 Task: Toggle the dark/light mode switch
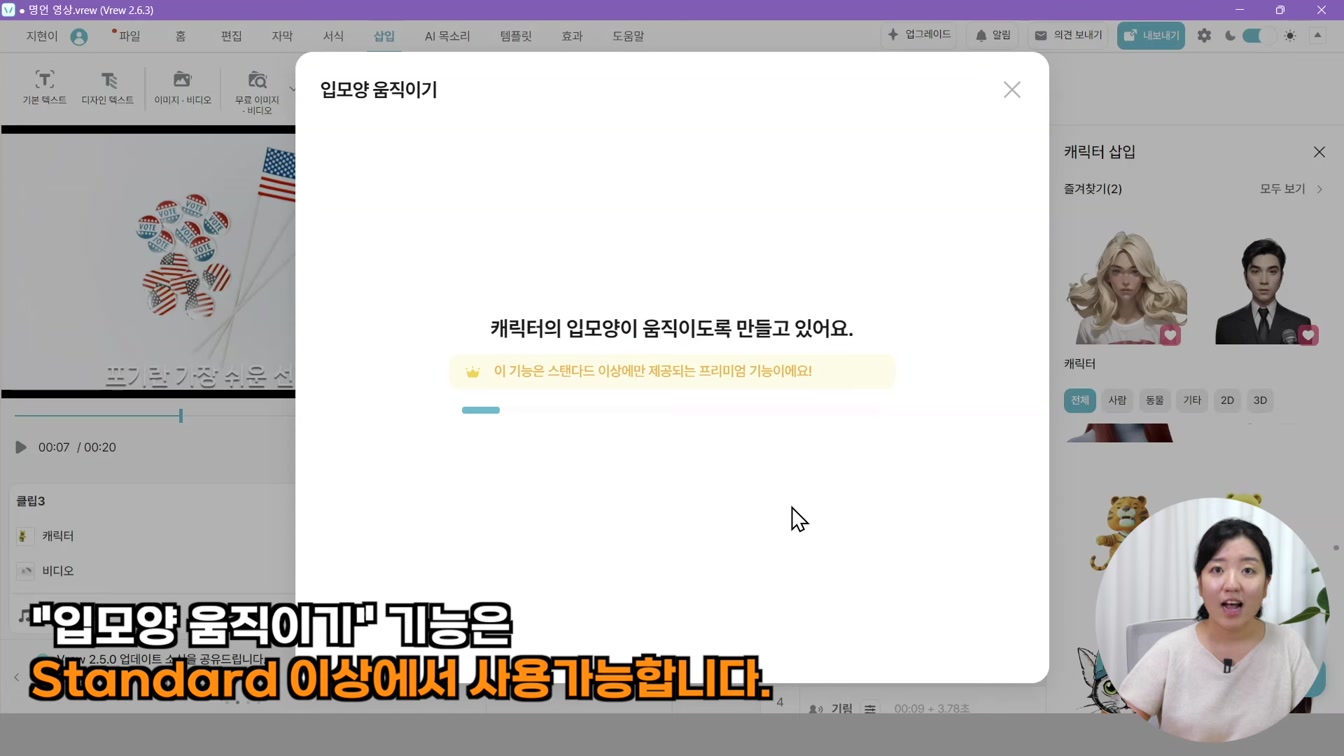pos(1258,35)
